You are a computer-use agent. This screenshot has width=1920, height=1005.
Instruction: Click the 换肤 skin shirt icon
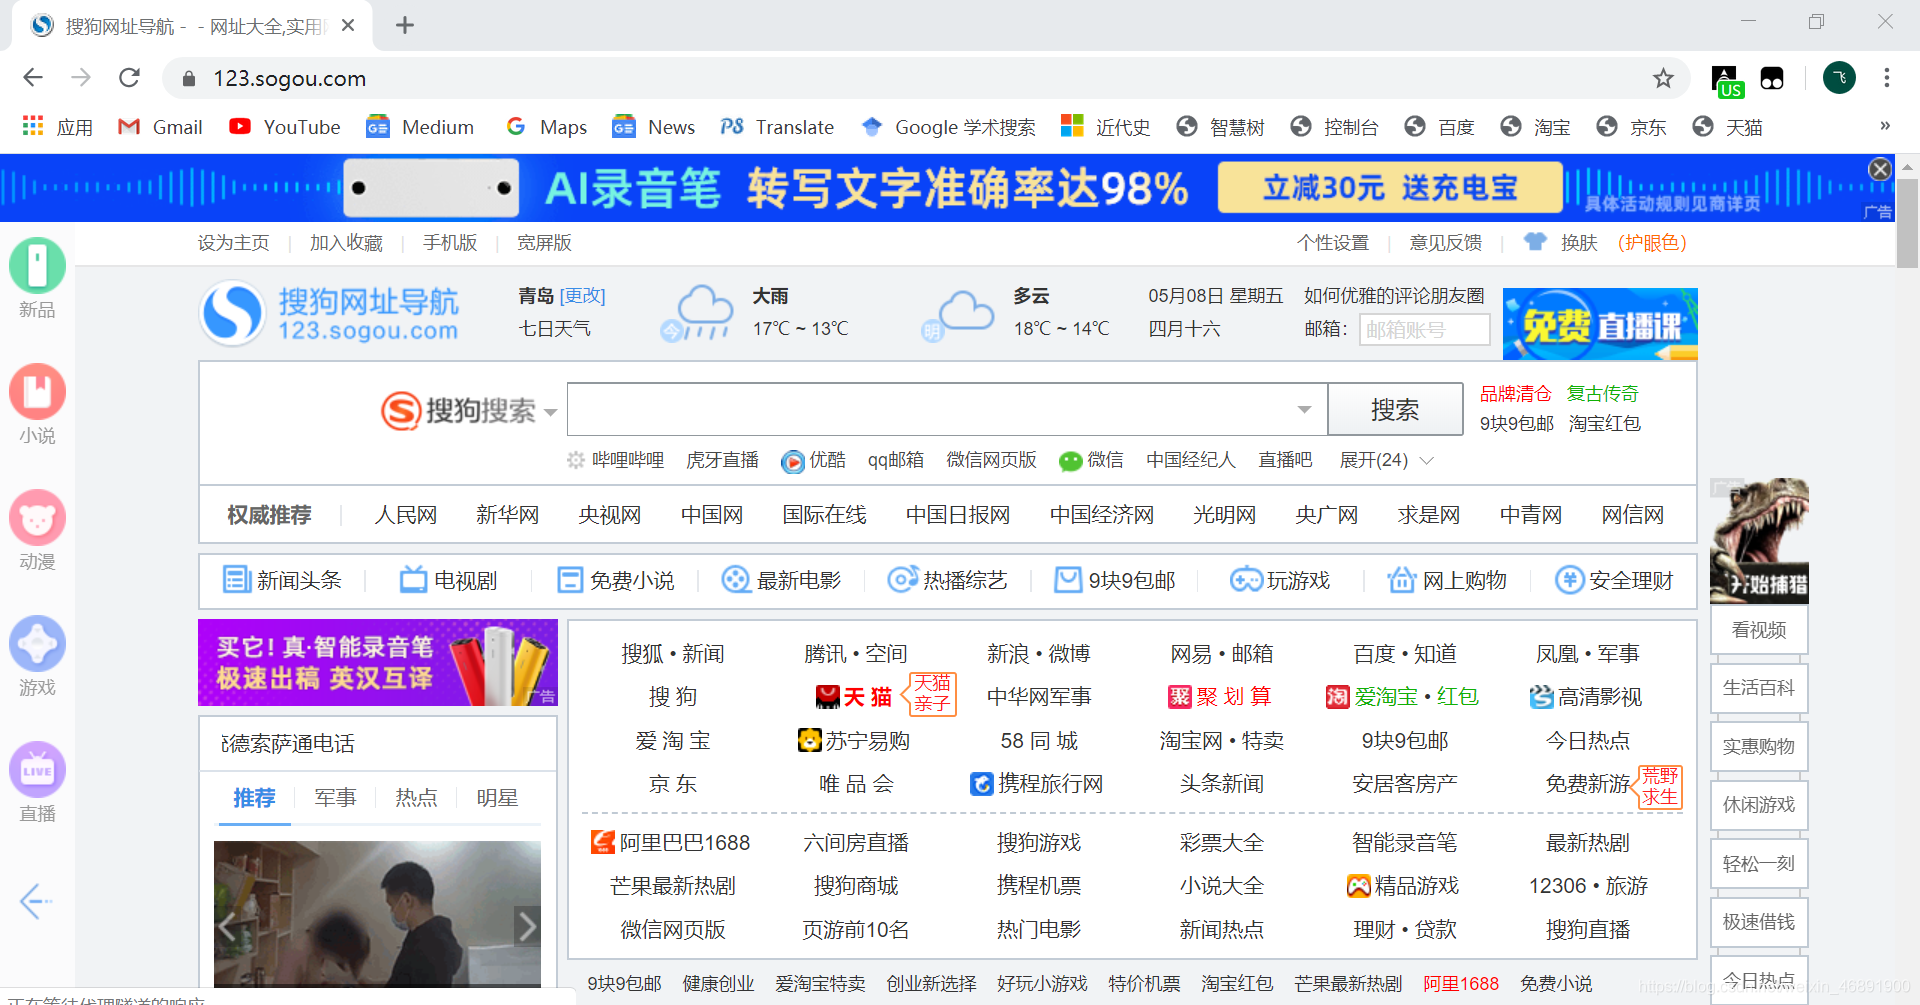1535,242
